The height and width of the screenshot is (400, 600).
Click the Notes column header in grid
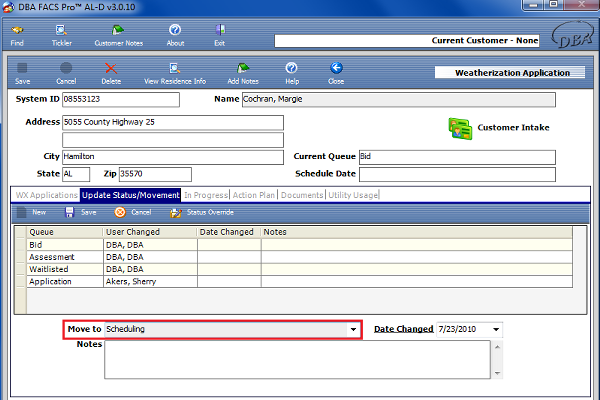(417, 232)
